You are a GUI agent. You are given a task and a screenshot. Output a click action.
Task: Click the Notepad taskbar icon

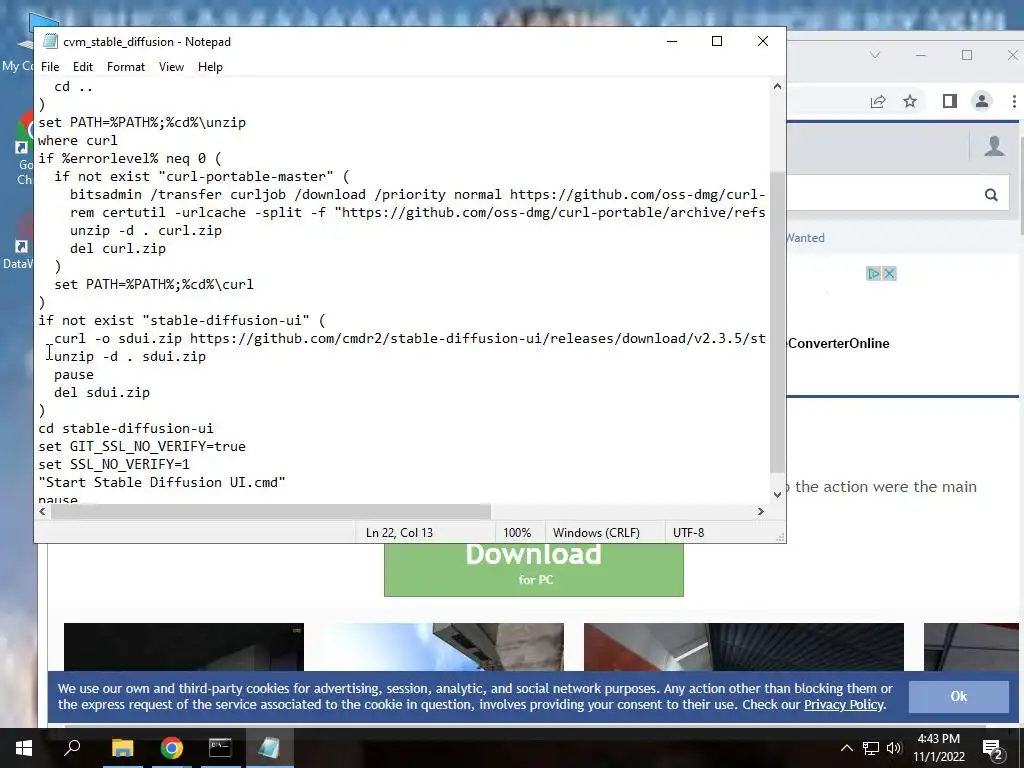269,748
